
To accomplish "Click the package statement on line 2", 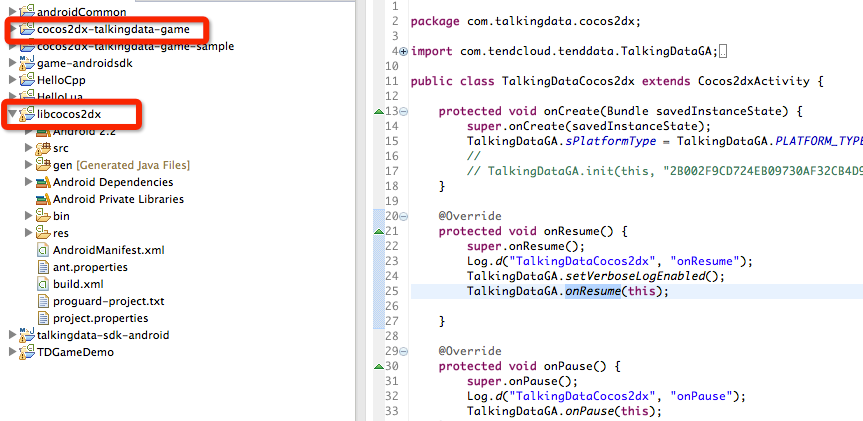I will click(x=526, y=21).
